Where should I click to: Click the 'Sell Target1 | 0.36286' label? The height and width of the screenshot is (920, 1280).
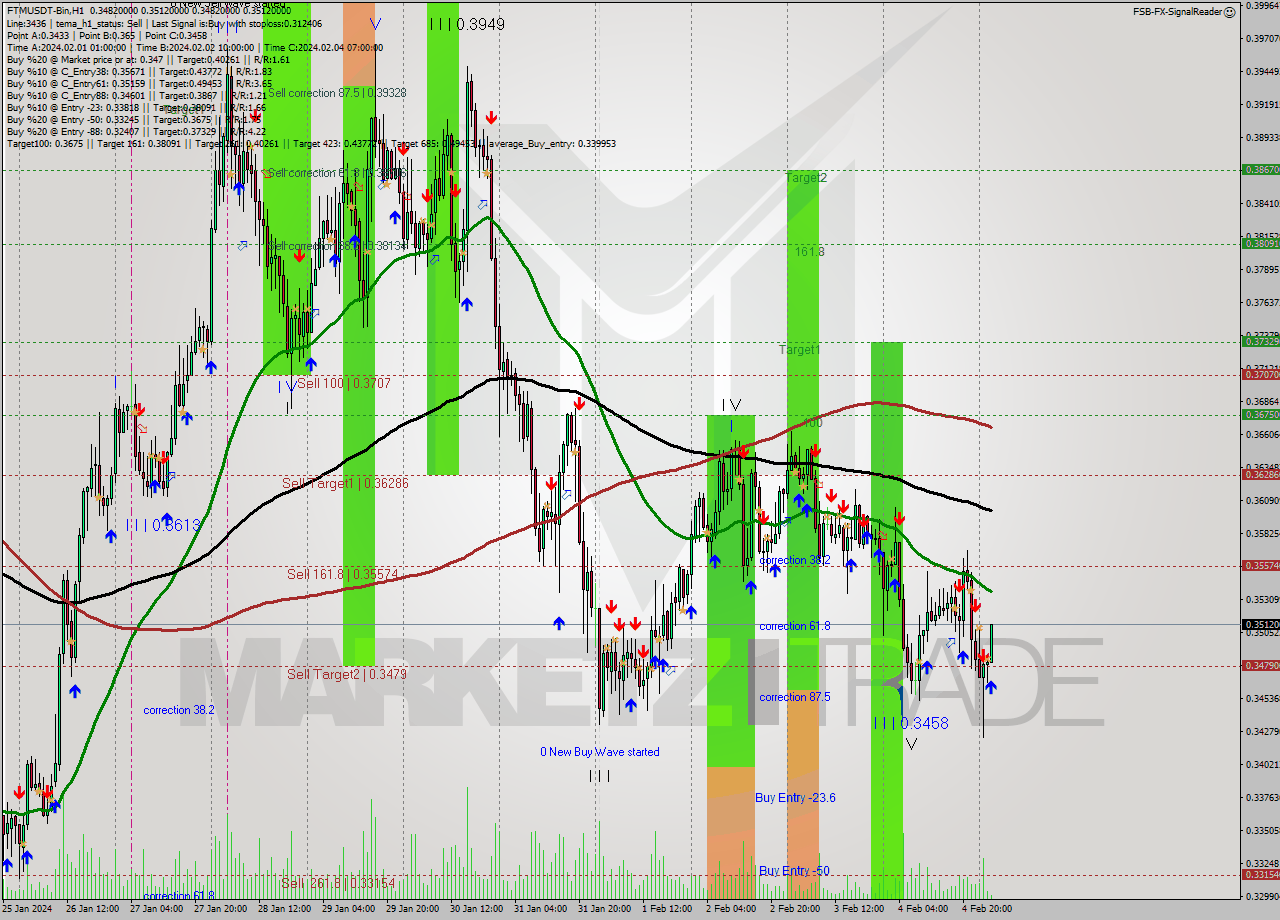pos(345,483)
